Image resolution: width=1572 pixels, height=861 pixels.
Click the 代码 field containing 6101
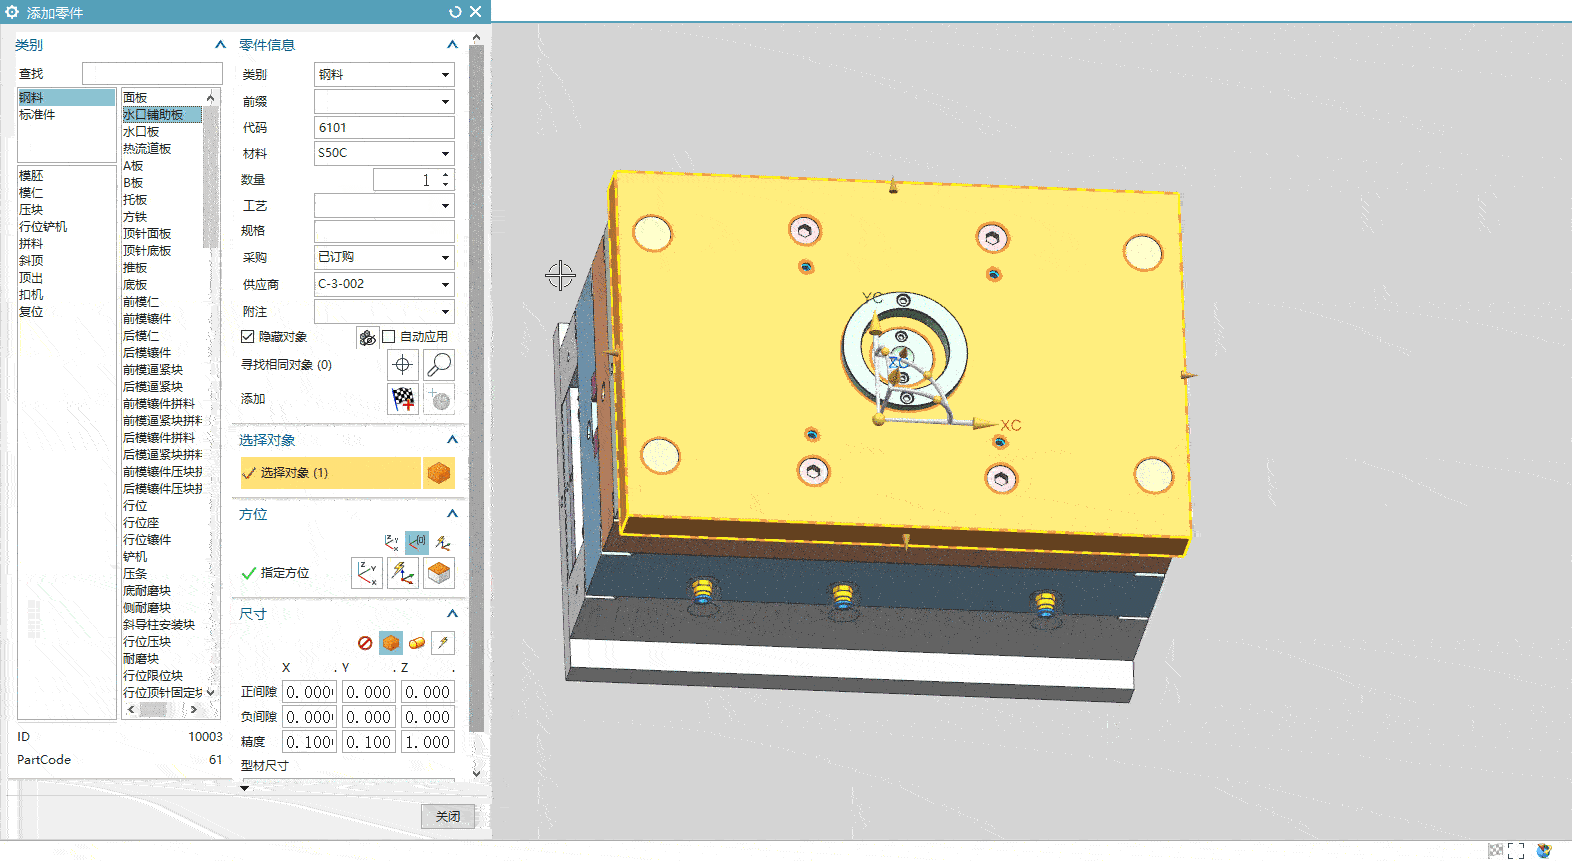384,128
